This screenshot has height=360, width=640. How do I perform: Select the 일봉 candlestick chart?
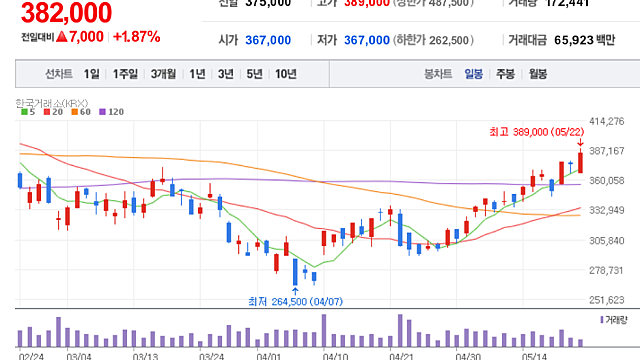(473, 74)
